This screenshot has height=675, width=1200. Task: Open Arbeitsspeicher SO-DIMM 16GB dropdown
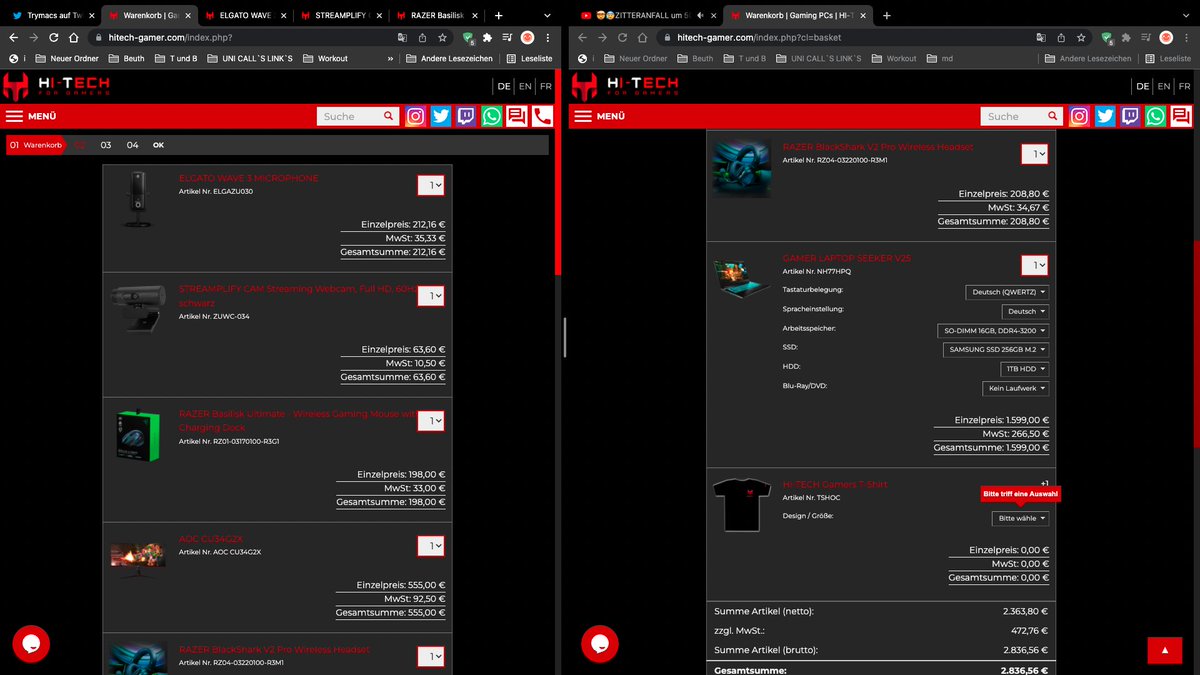994,330
